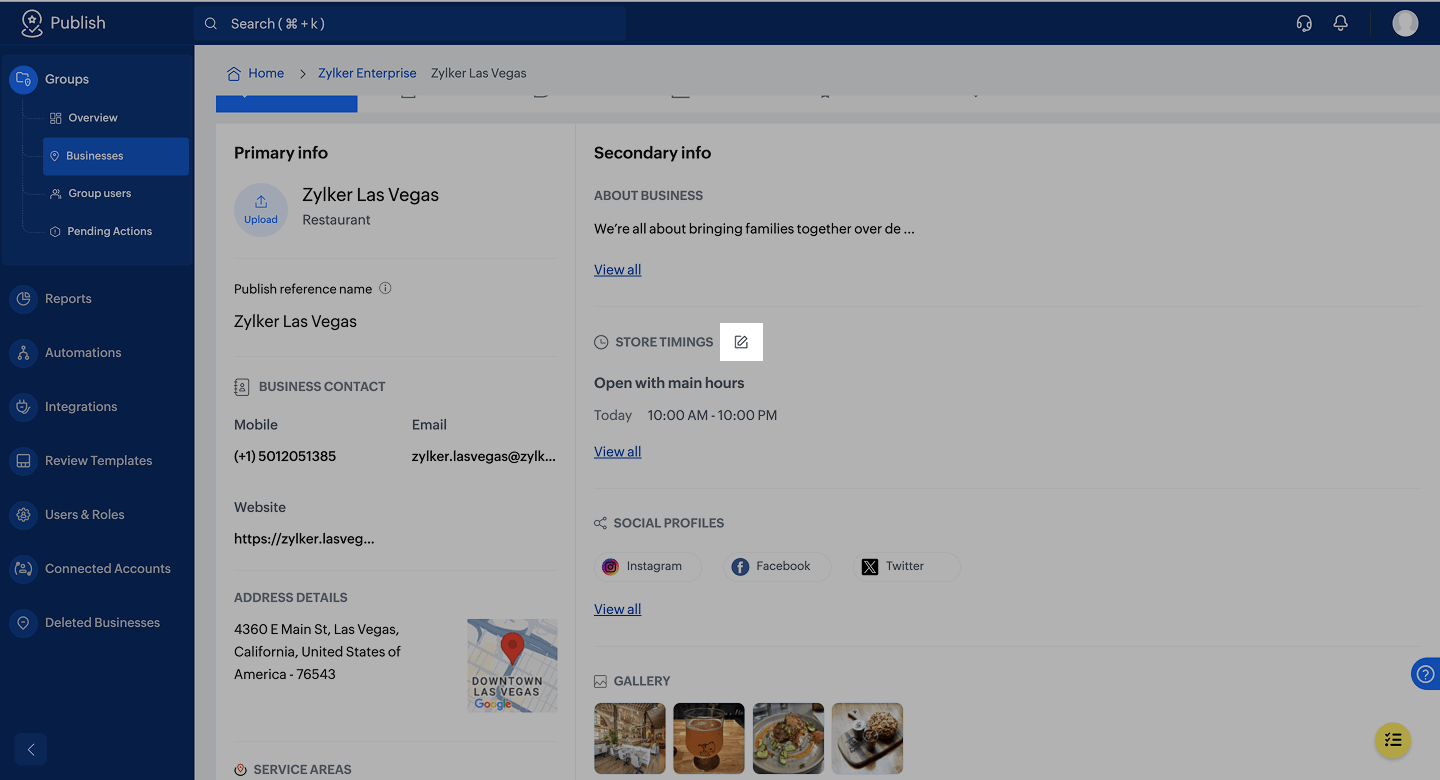
Task: Collapse the sidebar with the left chevron
Action: 31,750
